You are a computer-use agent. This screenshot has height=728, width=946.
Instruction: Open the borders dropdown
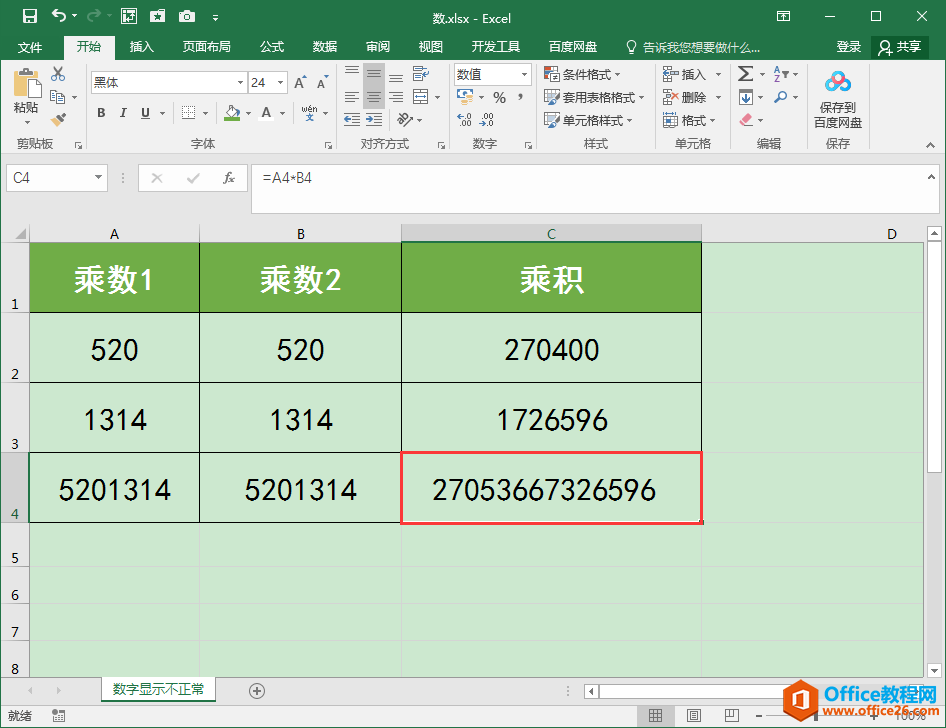pos(205,113)
